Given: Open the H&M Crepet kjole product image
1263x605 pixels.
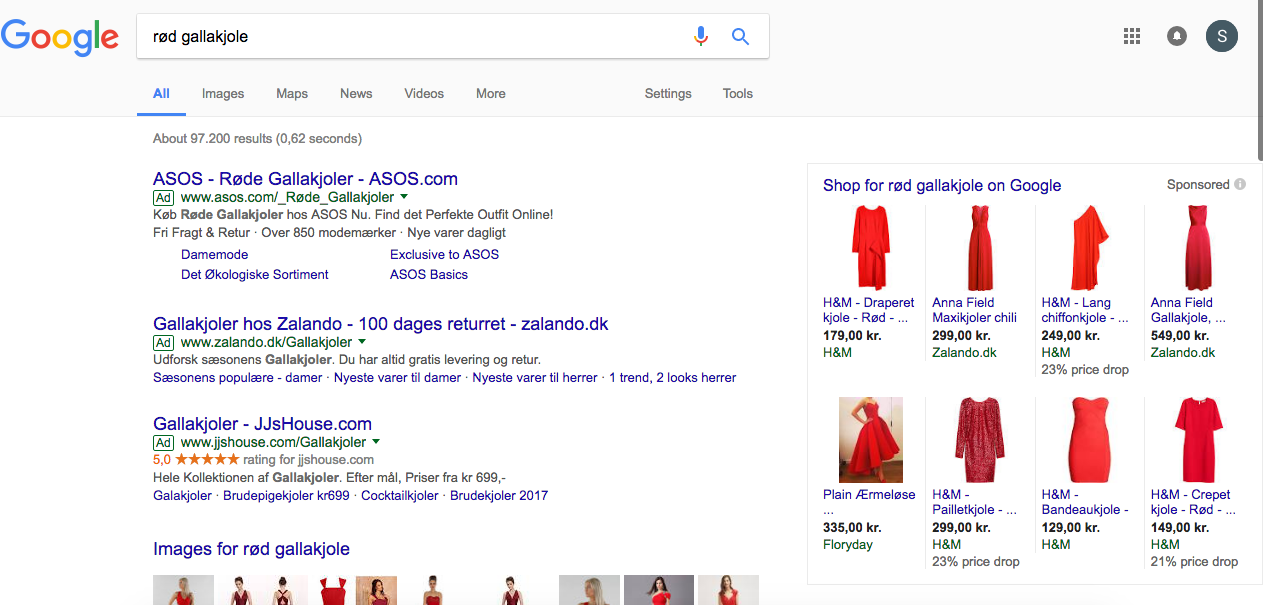Looking at the screenshot, I should click(1198, 440).
